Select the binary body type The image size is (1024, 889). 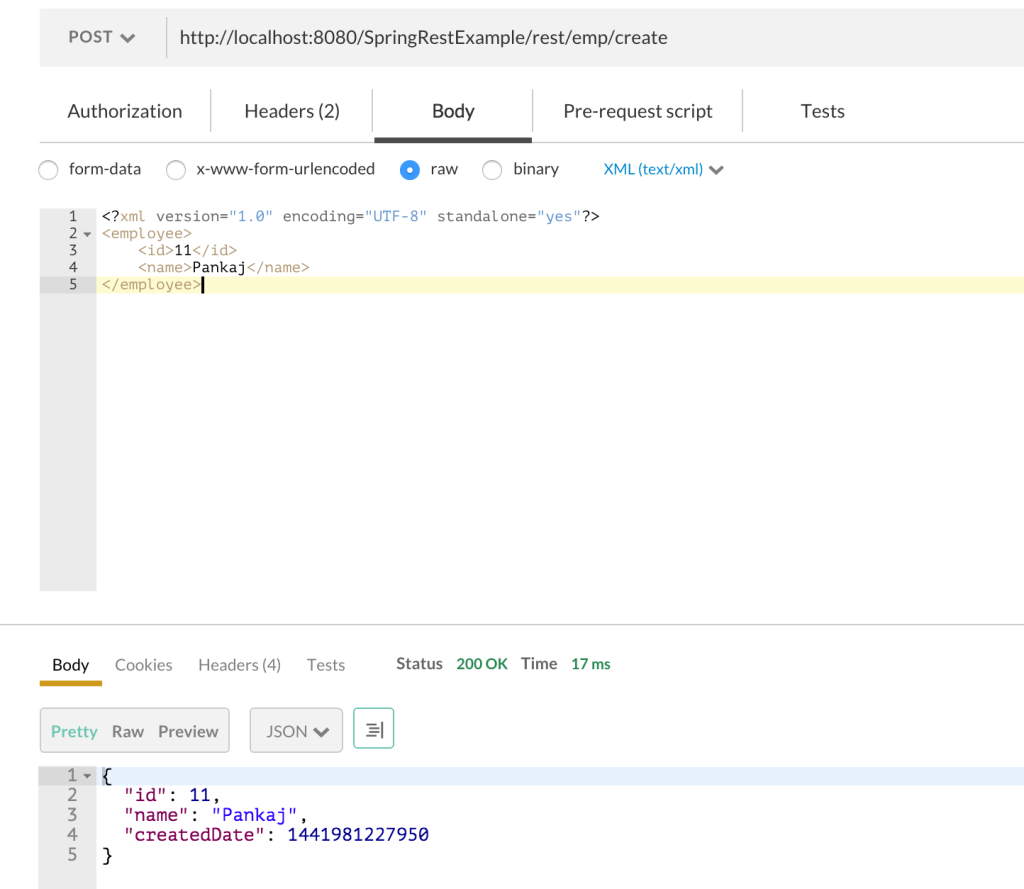(x=492, y=170)
